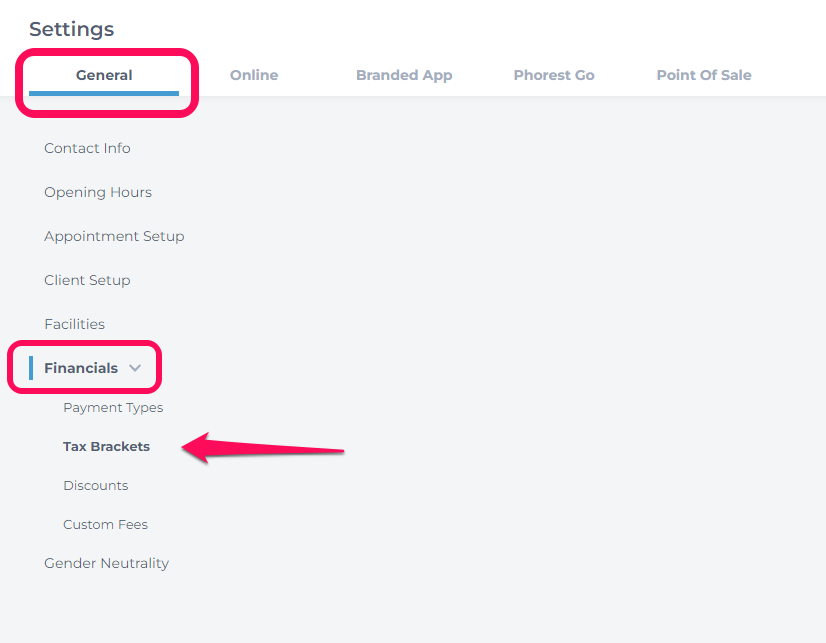Viewport: 826px width, 643px height.
Task: Switch to the General tab
Action: [x=104, y=75]
